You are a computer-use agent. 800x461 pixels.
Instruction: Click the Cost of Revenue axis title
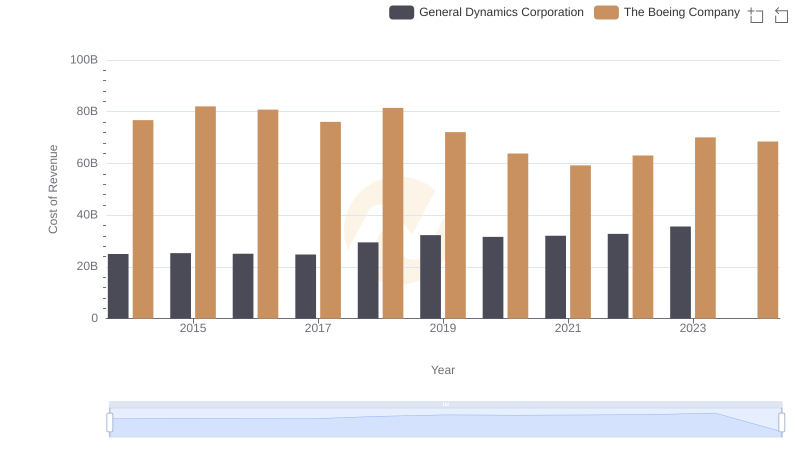tap(53, 189)
